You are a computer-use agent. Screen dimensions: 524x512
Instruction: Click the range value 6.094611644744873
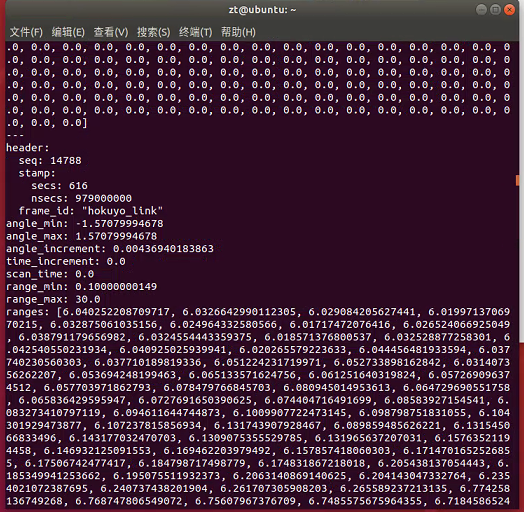tap(166, 413)
